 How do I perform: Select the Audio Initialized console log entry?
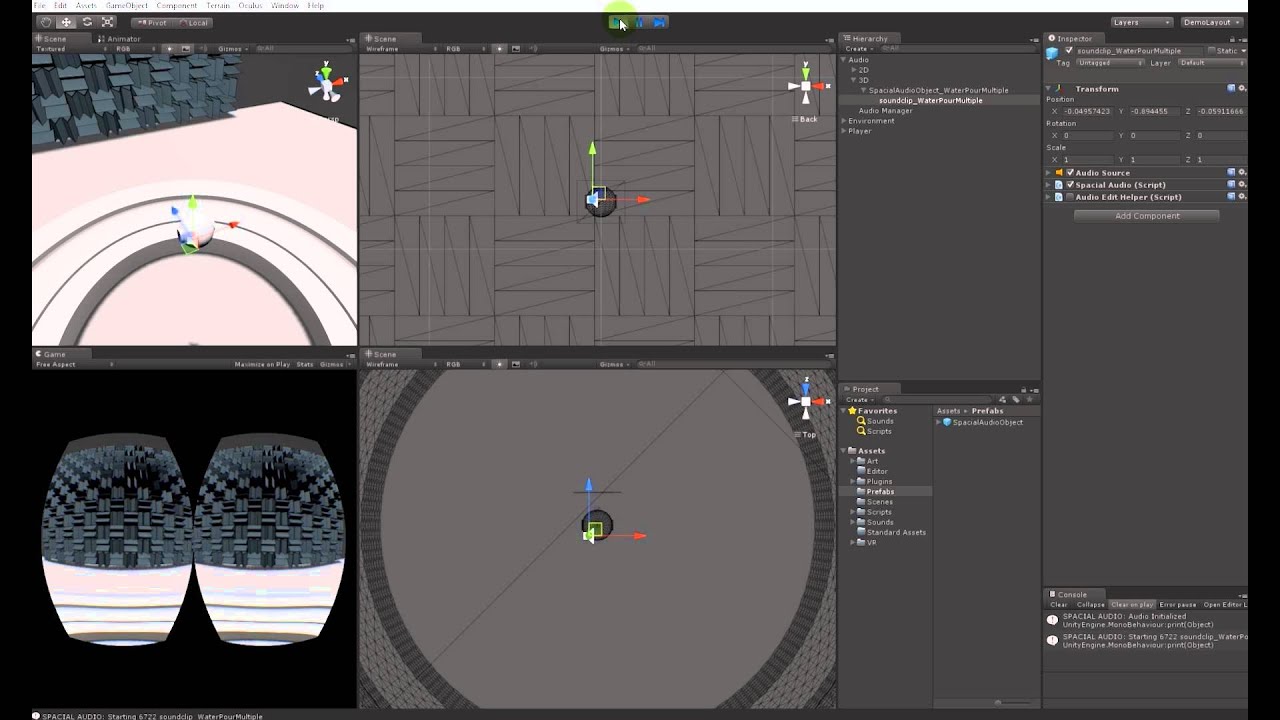click(x=1145, y=620)
